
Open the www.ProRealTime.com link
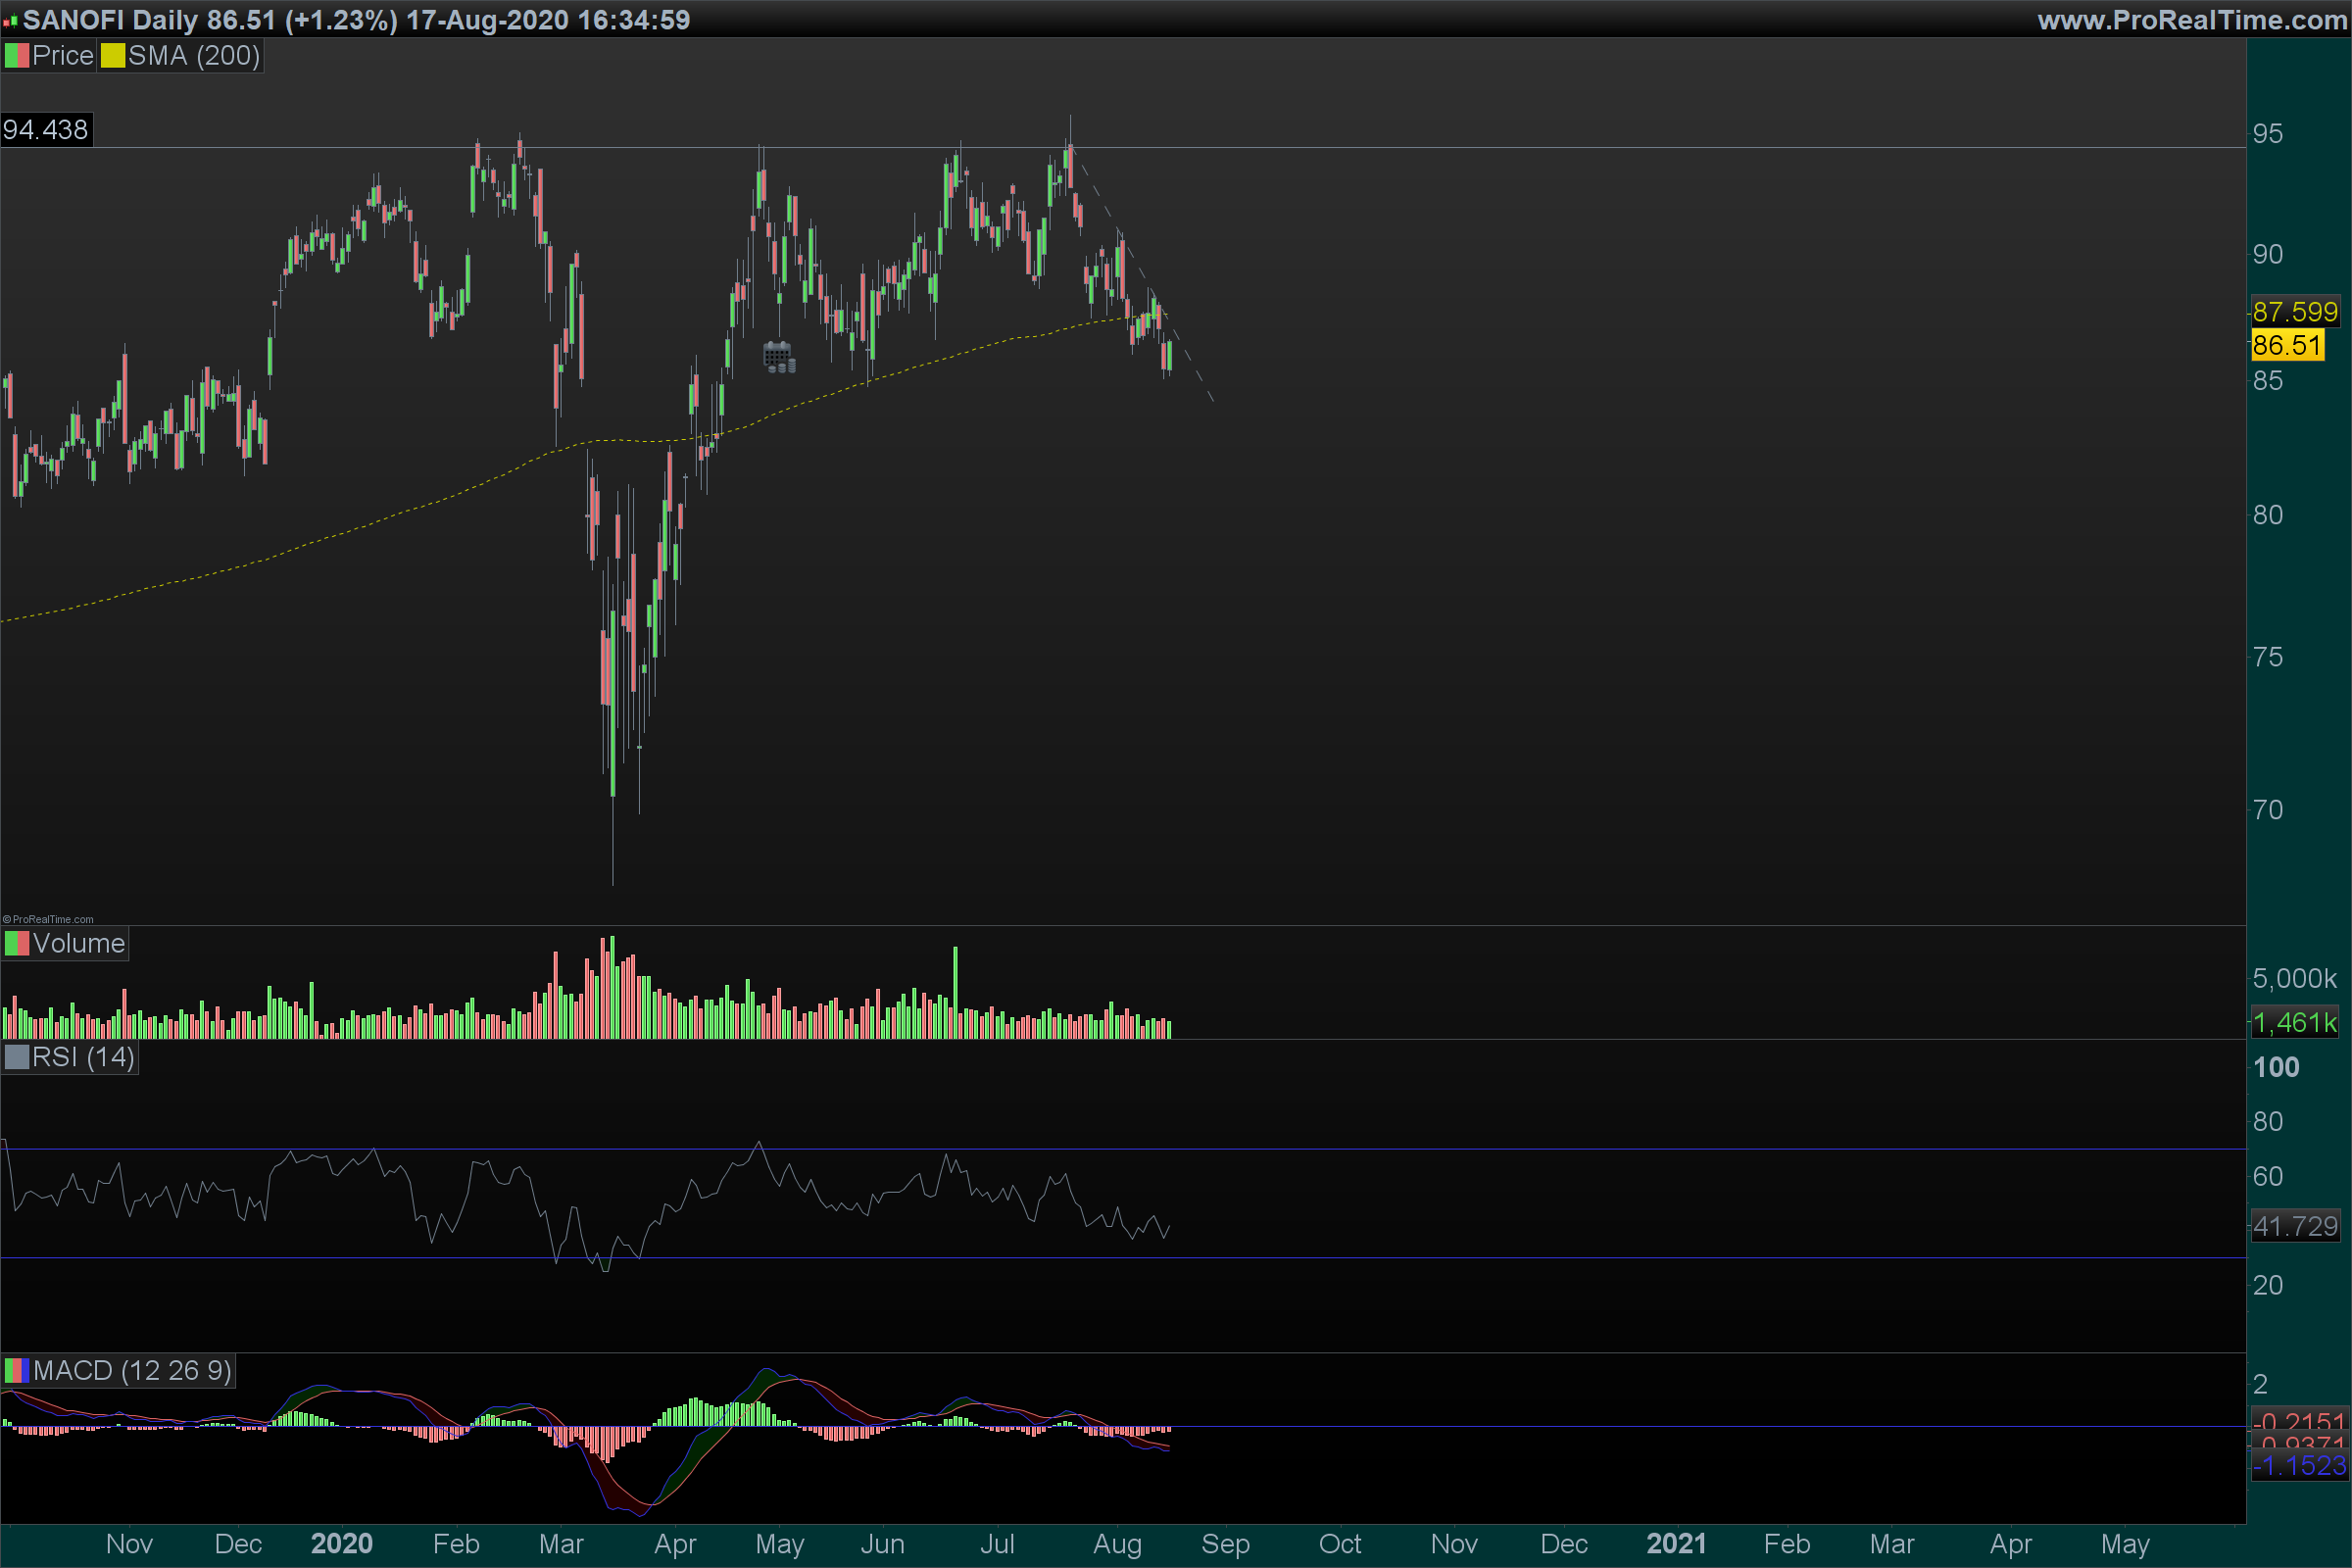click(2191, 20)
